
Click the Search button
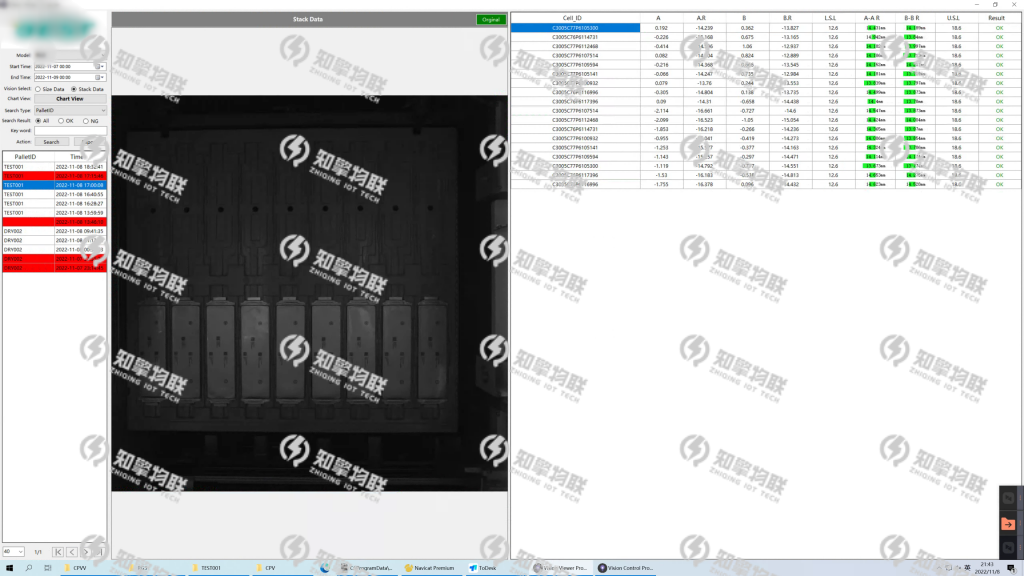click(x=52, y=142)
